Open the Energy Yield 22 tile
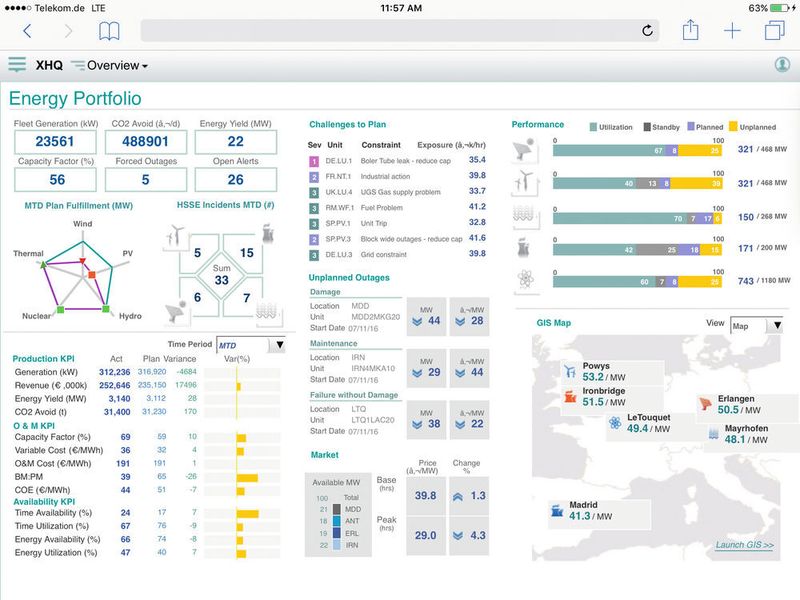The image size is (800, 600). click(x=236, y=141)
